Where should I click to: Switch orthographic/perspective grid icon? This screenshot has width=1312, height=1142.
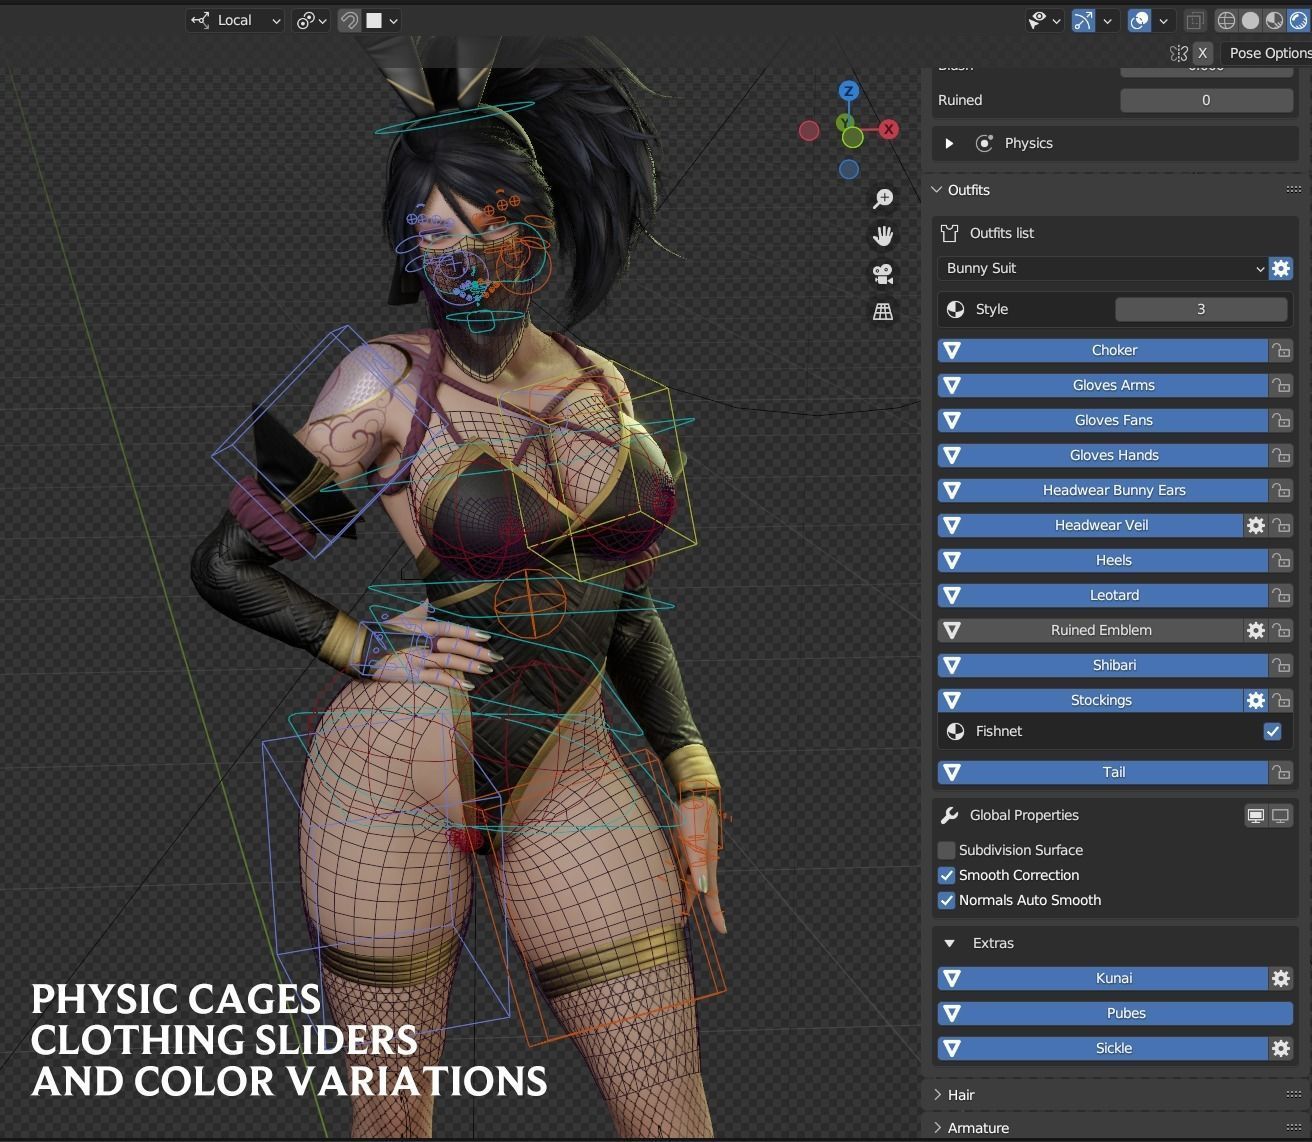883,312
